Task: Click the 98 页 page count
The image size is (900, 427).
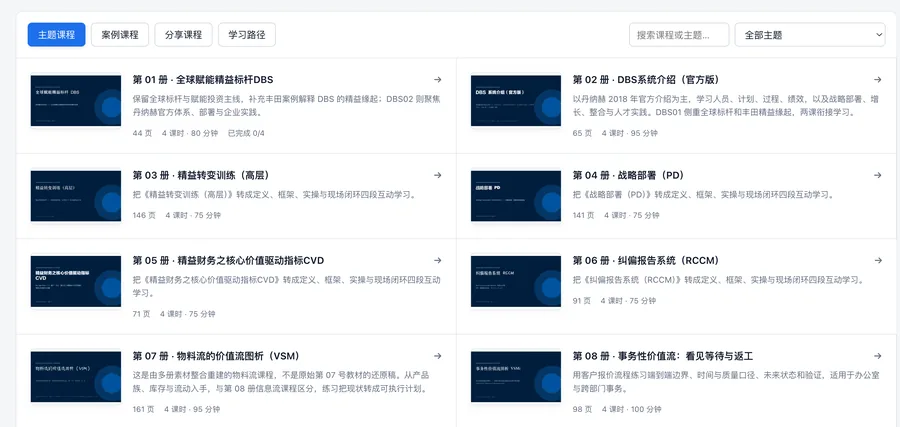Action: click(x=582, y=409)
